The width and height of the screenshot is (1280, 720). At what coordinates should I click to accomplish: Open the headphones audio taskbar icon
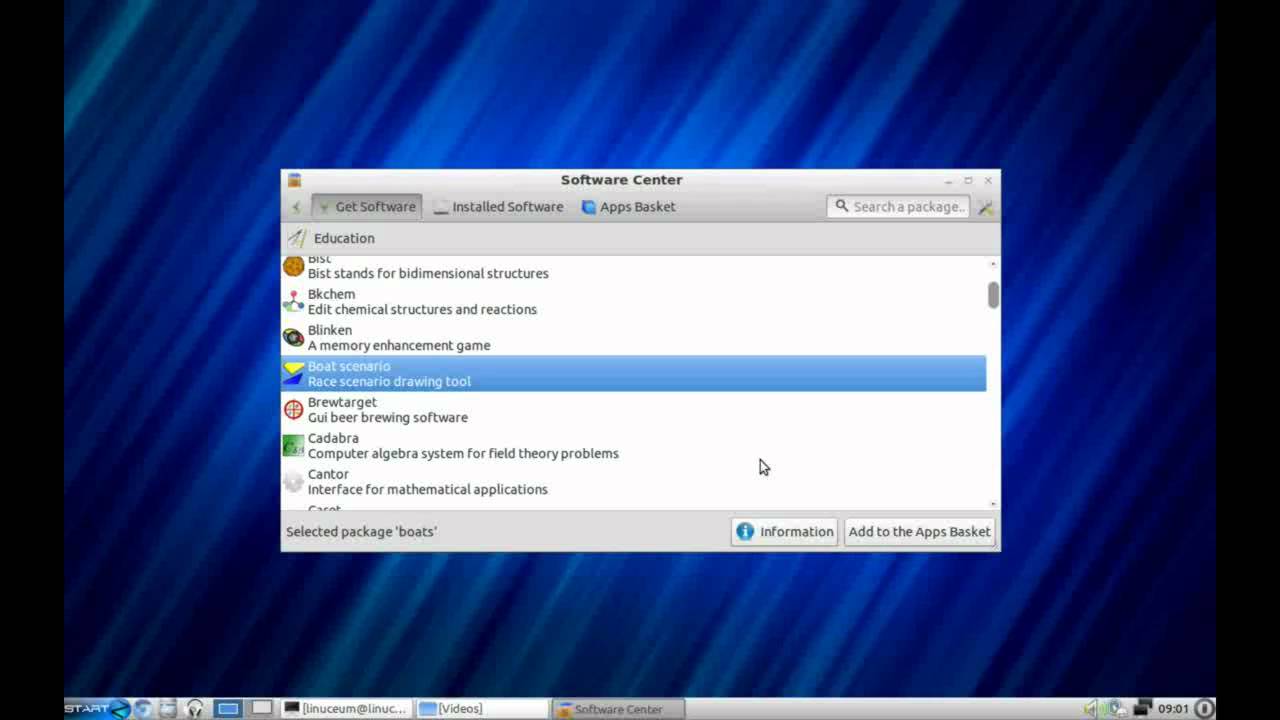(x=195, y=708)
